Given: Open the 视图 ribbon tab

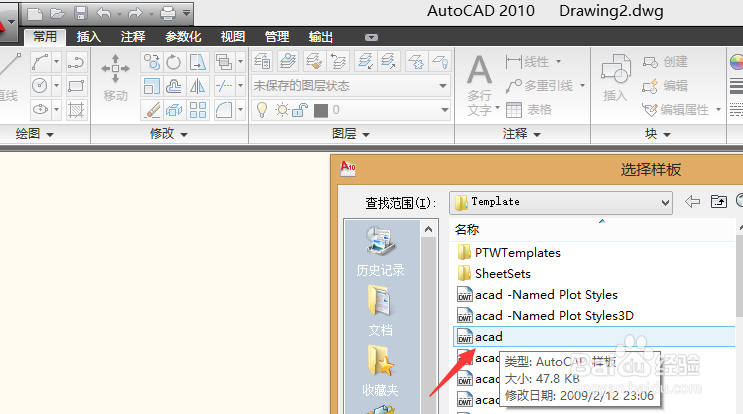Looking at the screenshot, I should coord(233,36).
